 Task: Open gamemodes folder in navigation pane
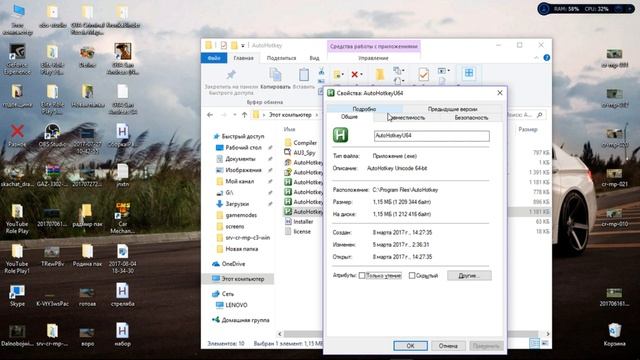(x=241, y=215)
